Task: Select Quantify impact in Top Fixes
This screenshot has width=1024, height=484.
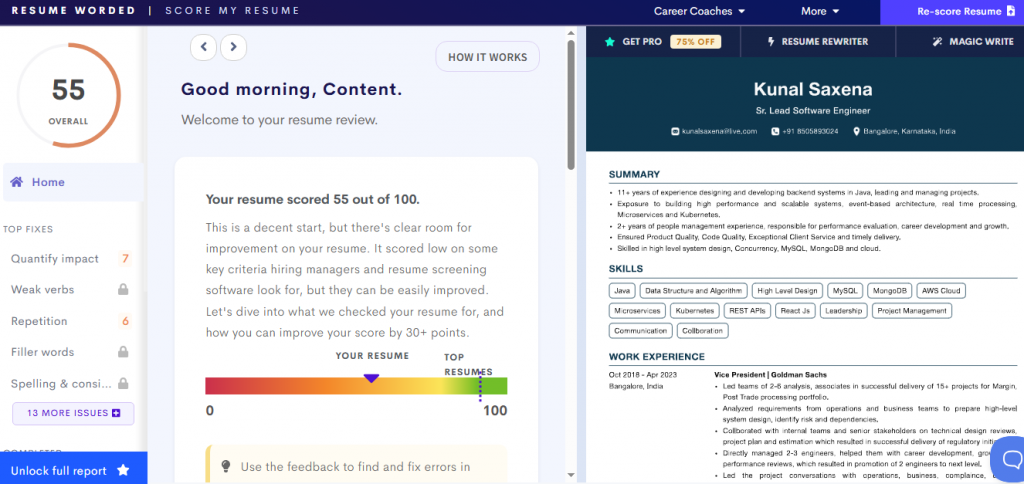Action: 55,259
